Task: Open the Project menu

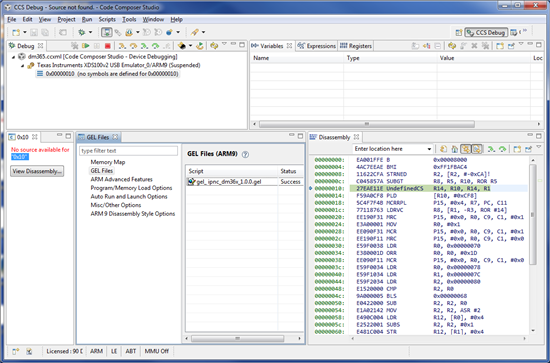Action: (x=66, y=19)
